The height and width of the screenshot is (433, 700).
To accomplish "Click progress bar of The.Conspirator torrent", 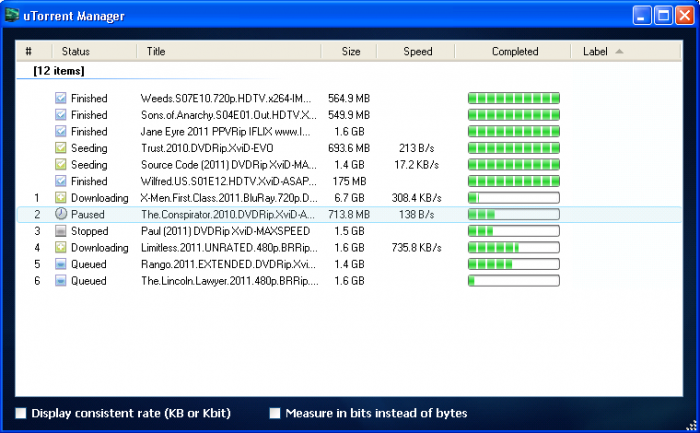I will click(x=514, y=214).
